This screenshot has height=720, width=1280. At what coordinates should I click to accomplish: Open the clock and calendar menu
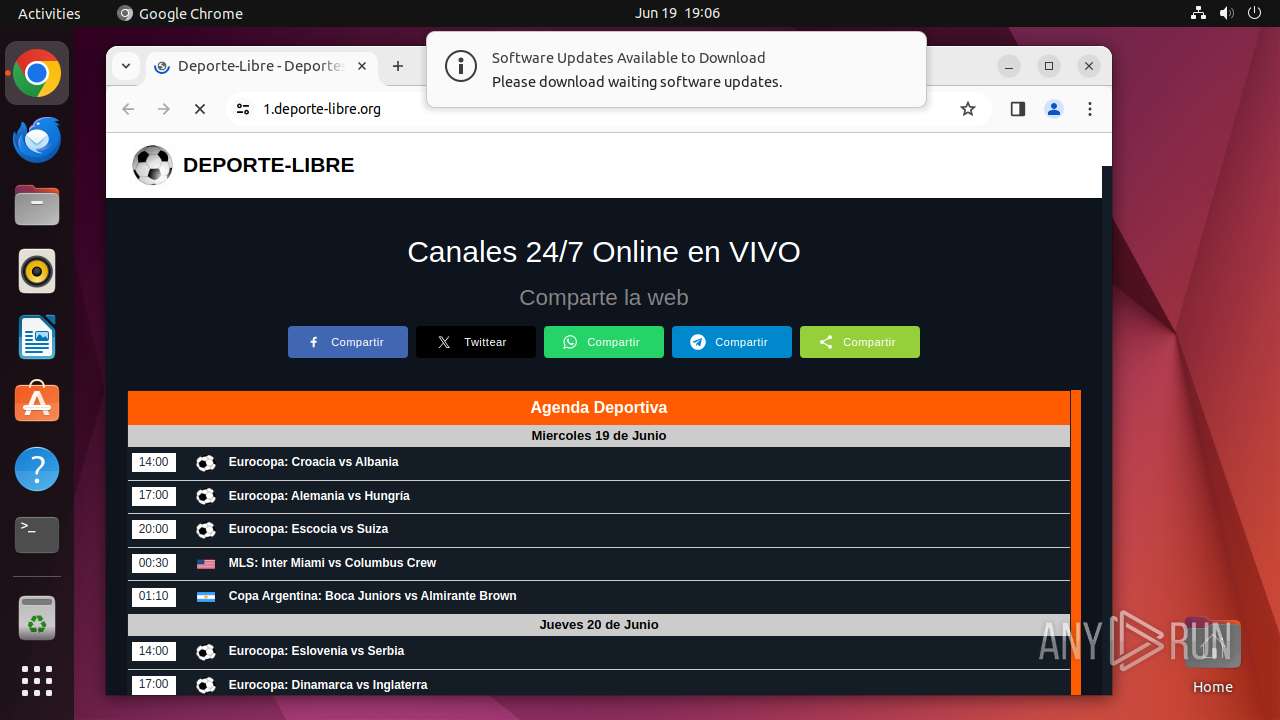[677, 13]
